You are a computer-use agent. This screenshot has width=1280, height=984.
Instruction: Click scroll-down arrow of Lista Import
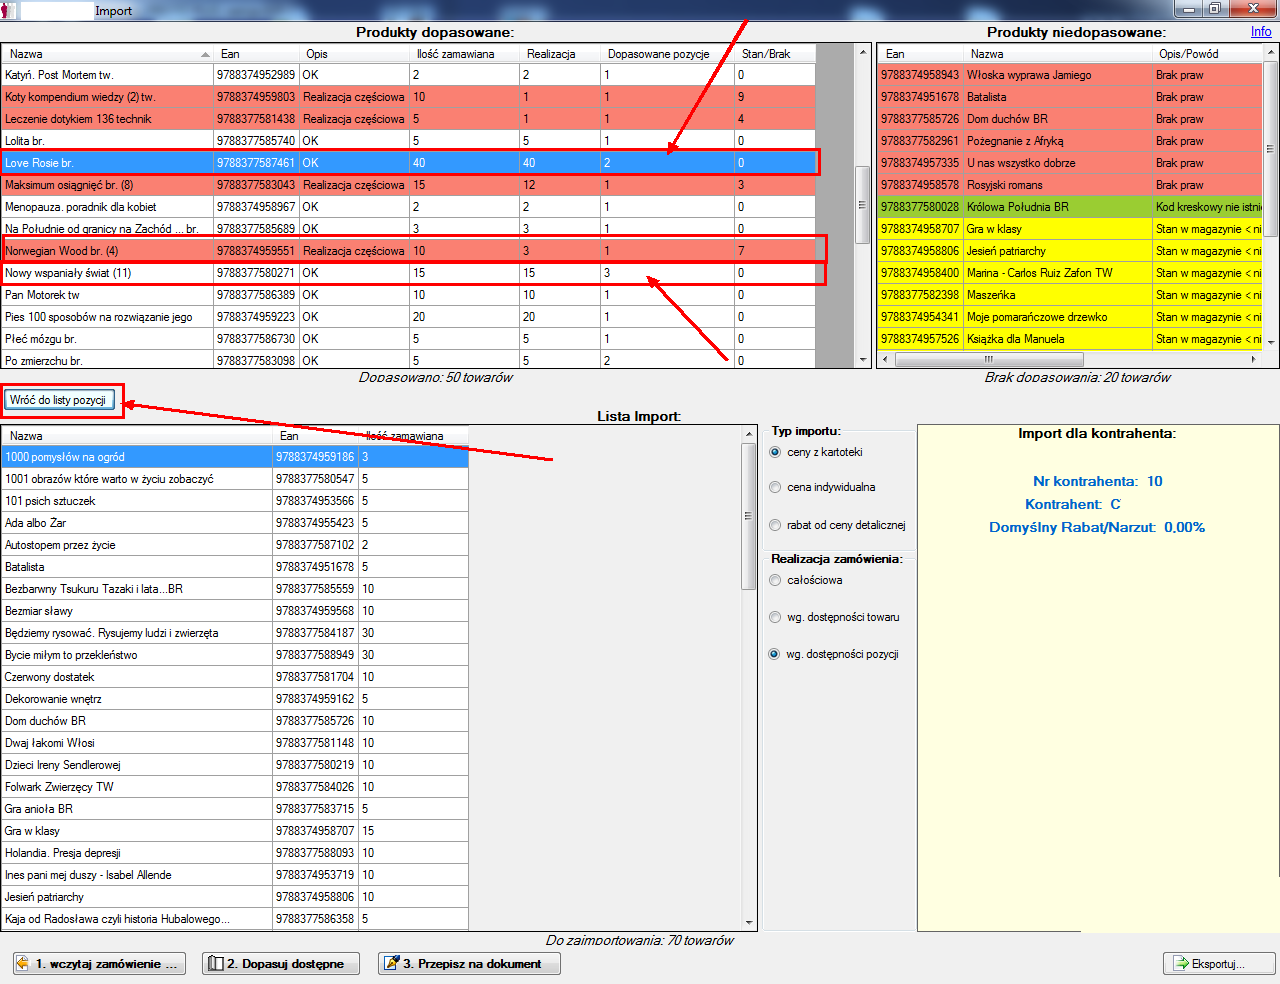pyautogui.click(x=749, y=923)
